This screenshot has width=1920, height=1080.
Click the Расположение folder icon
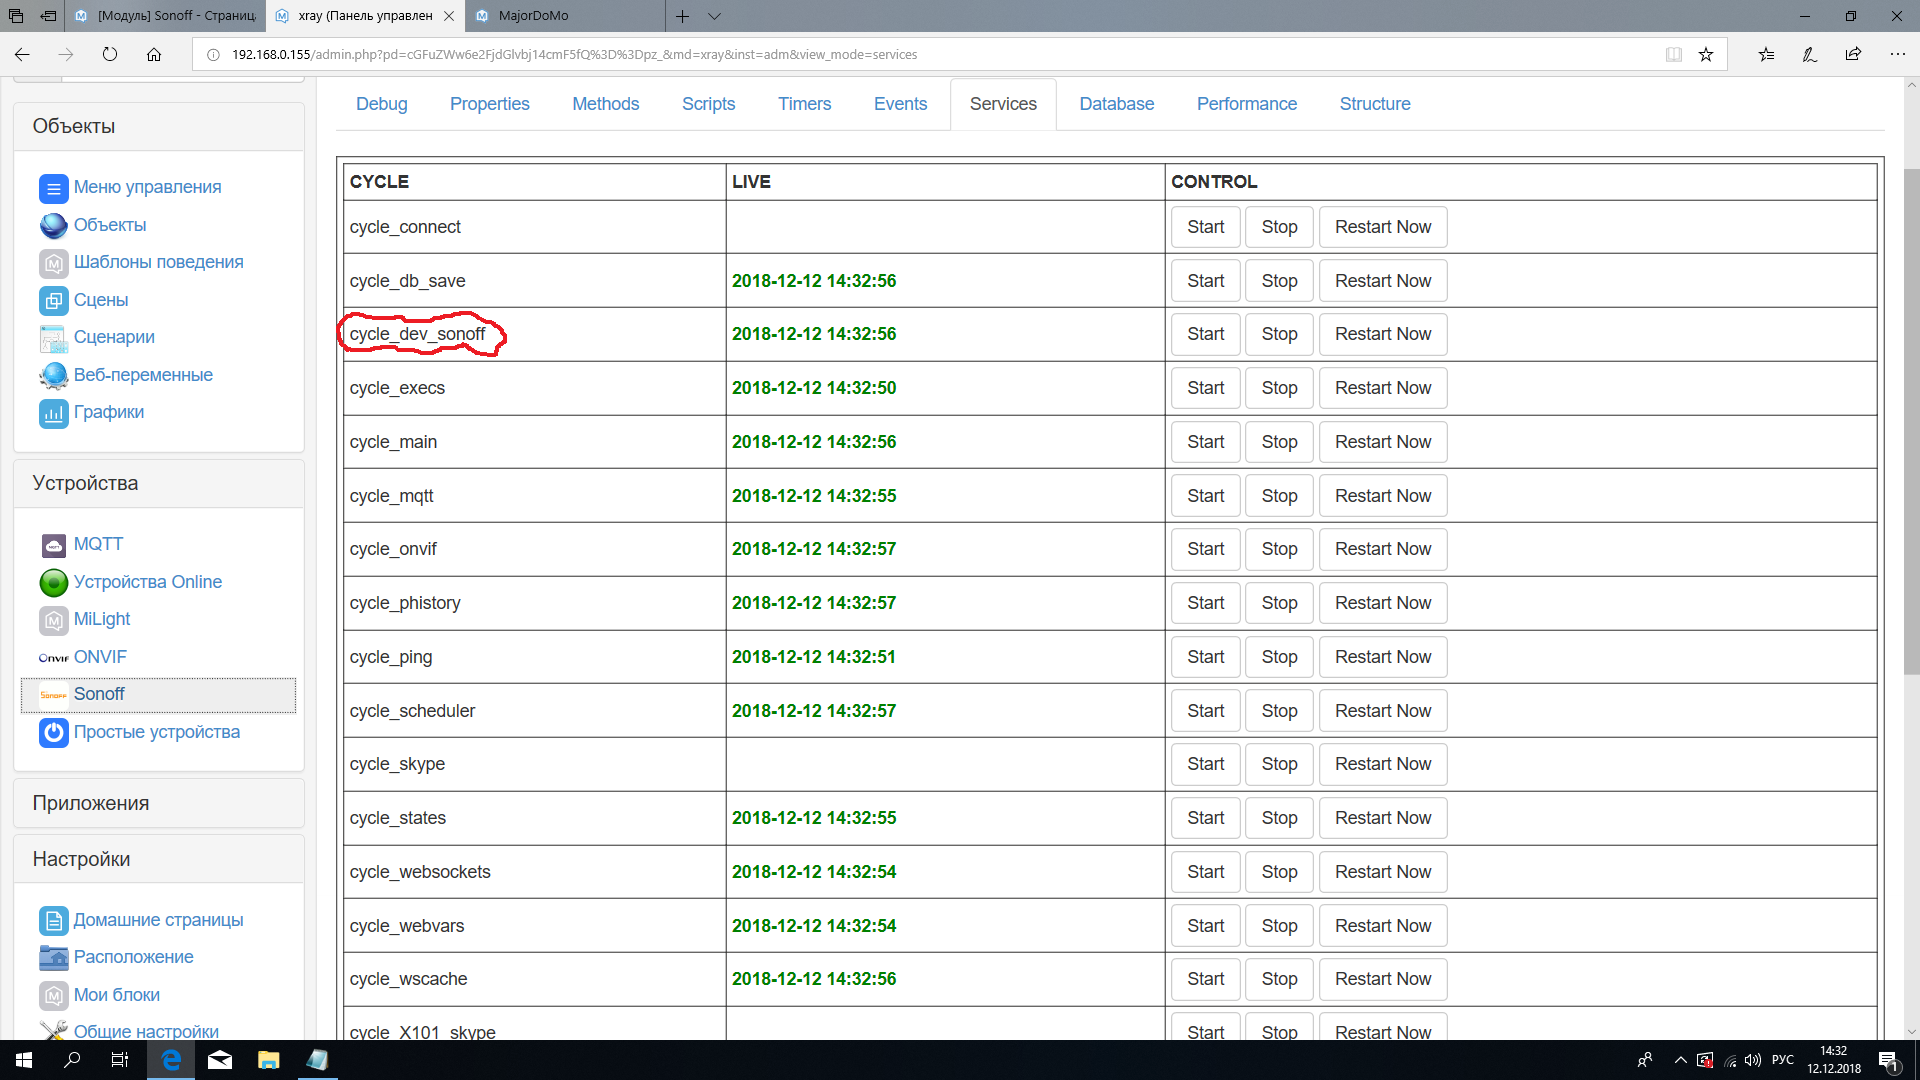coord(53,957)
